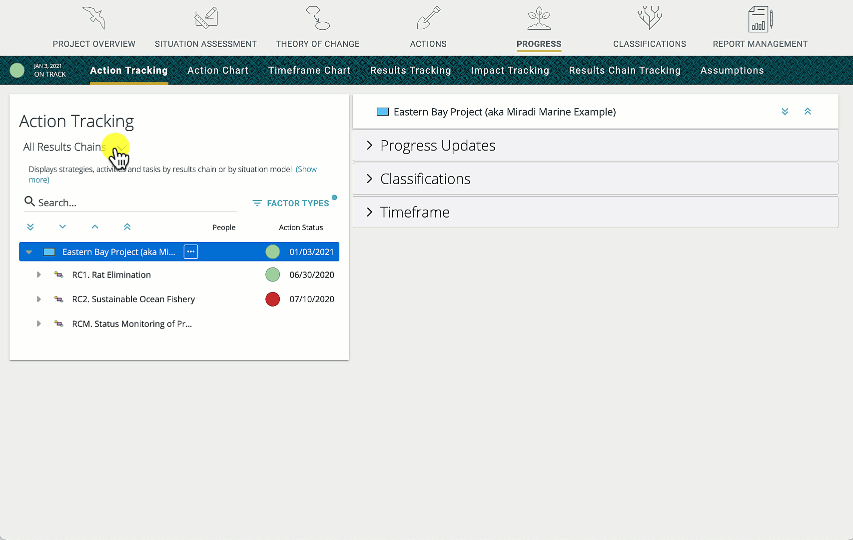Expand all tree rows with double-down arrows

[30, 228]
